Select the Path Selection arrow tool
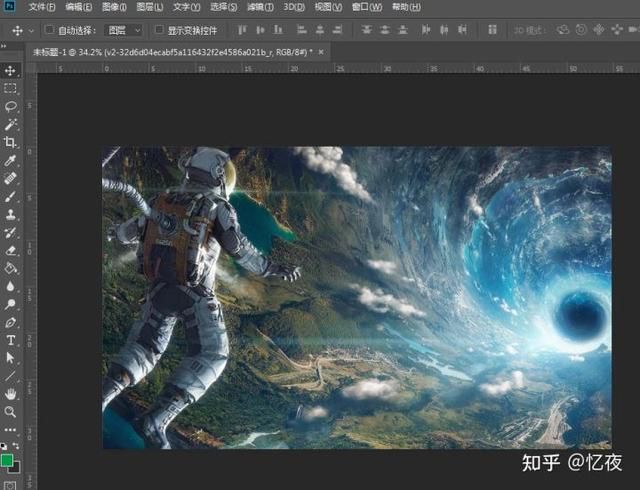 (x=10, y=358)
